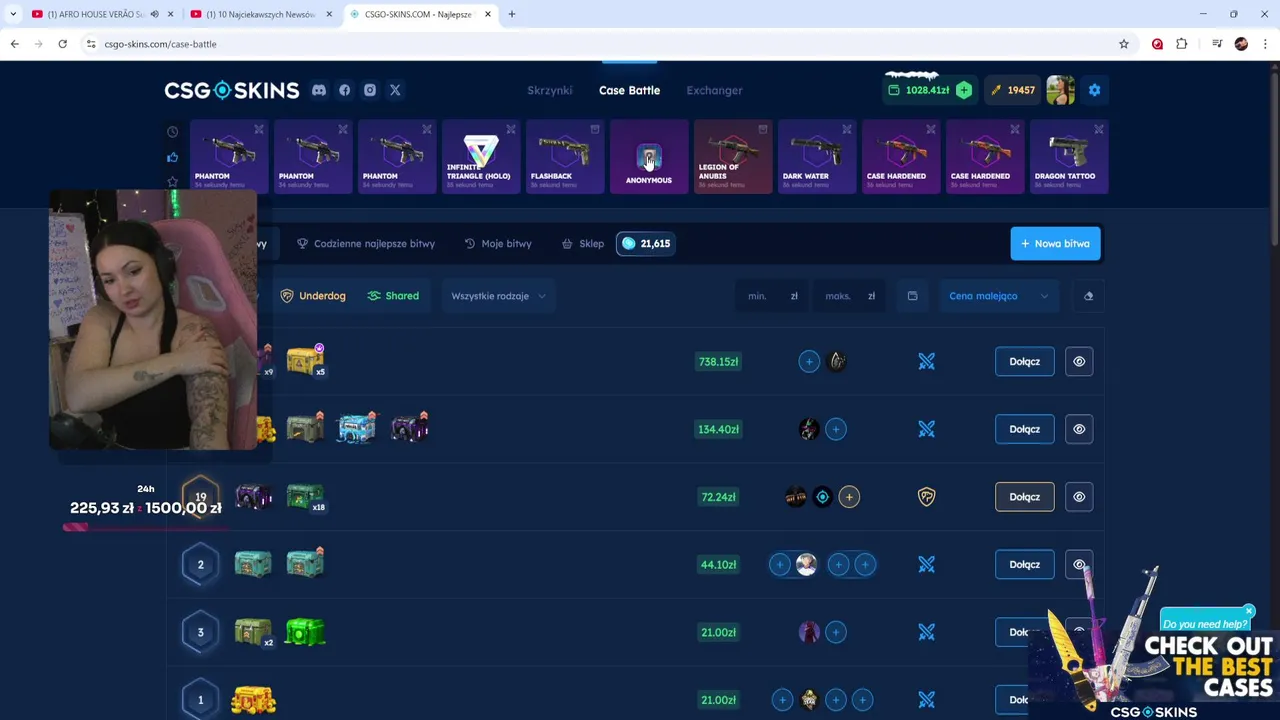Close the Do you need help popup

tap(1249, 611)
